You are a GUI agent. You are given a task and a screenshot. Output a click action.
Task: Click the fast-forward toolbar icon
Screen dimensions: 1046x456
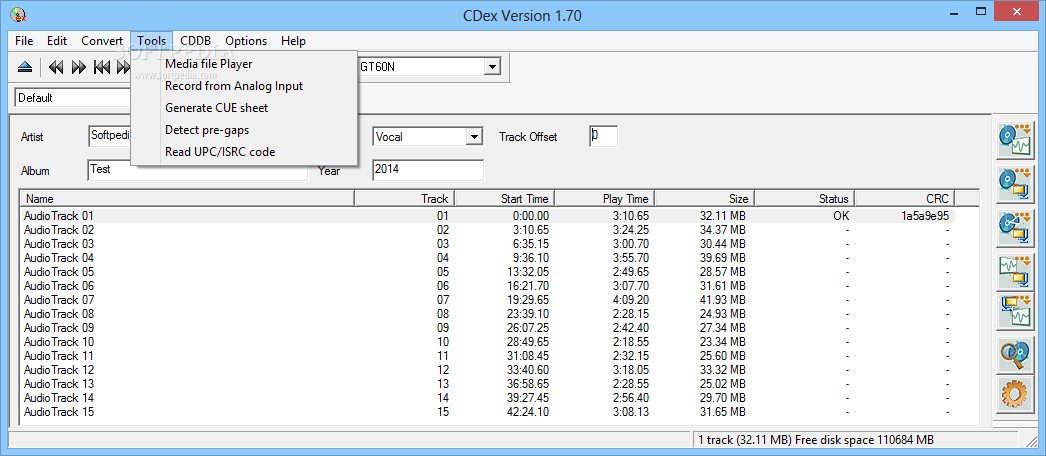(x=79, y=67)
